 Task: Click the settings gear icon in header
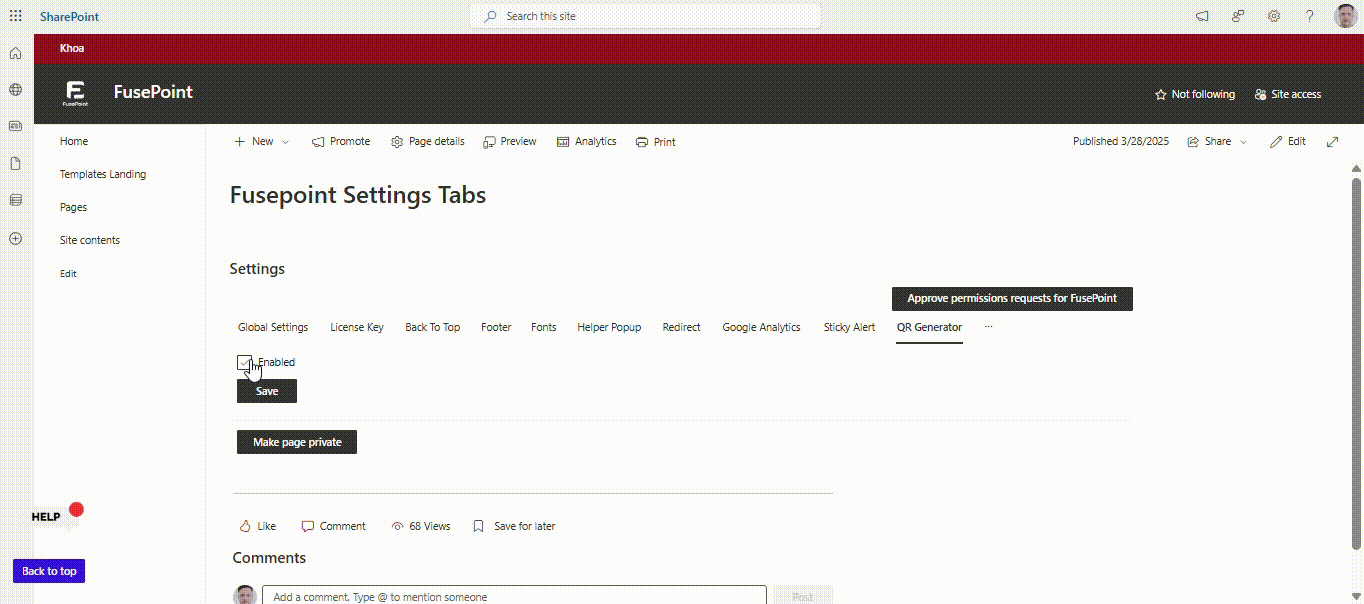tap(1274, 16)
